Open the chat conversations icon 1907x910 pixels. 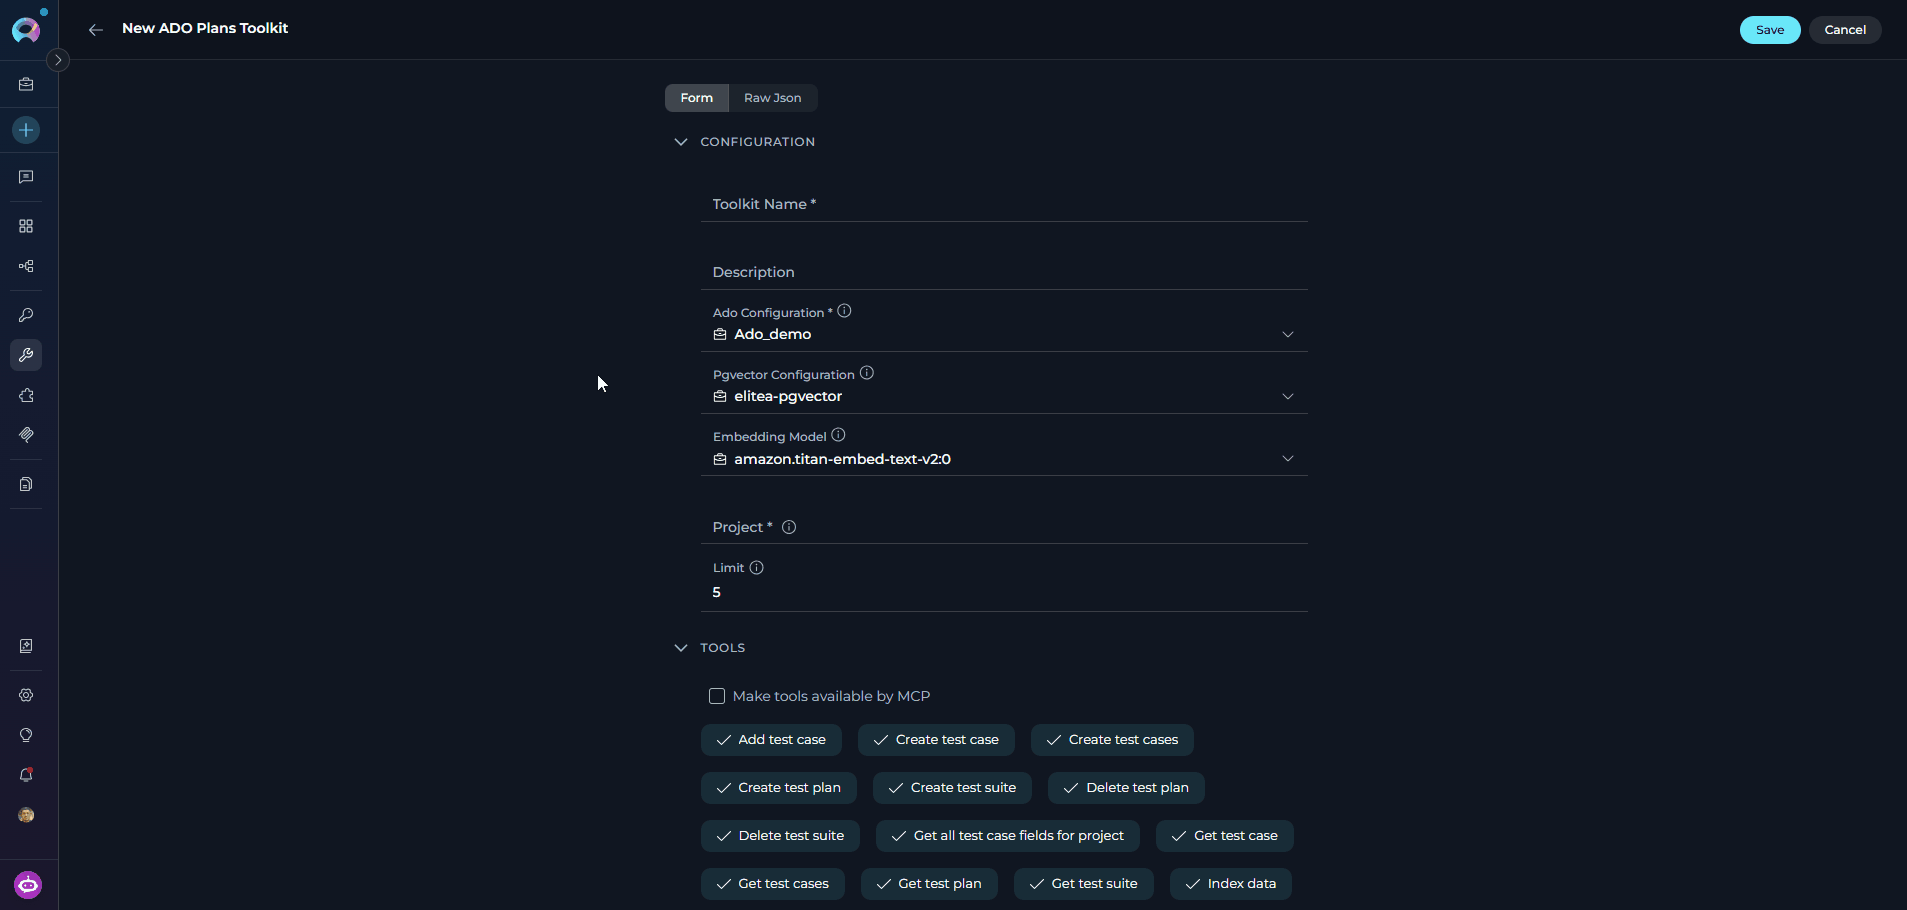pos(26,177)
